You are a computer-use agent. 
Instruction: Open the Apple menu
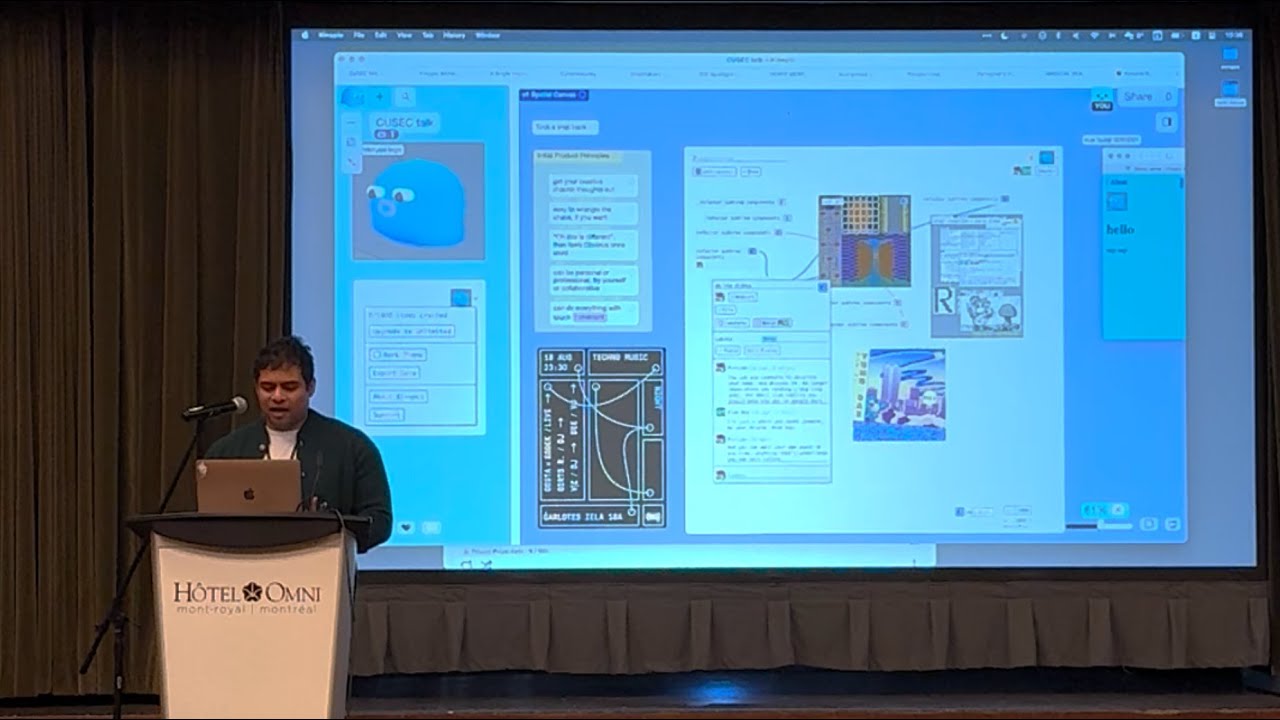coord(306,35)
